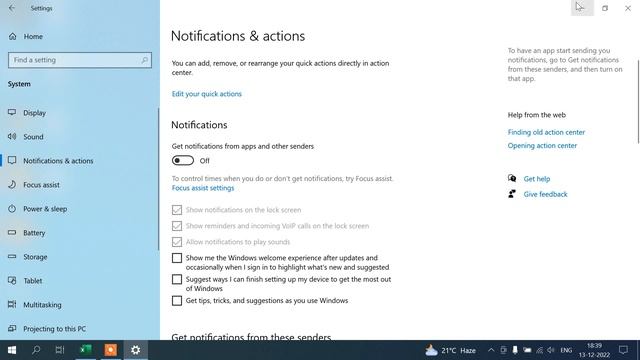Click ENG language indicator

click(566, 350)
